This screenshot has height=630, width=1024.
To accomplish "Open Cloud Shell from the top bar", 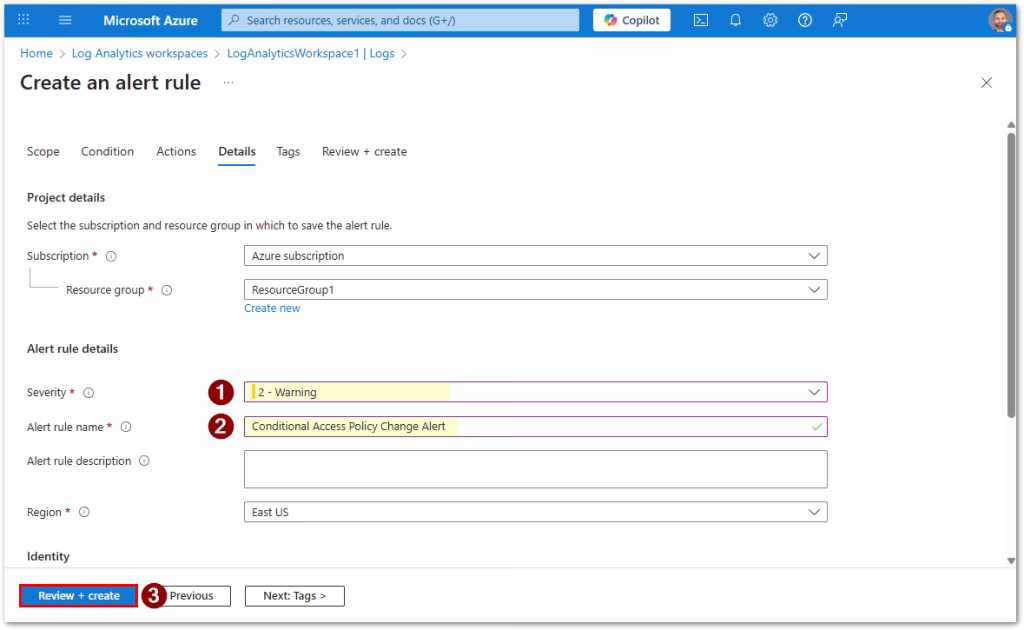I will click(701, 20).
